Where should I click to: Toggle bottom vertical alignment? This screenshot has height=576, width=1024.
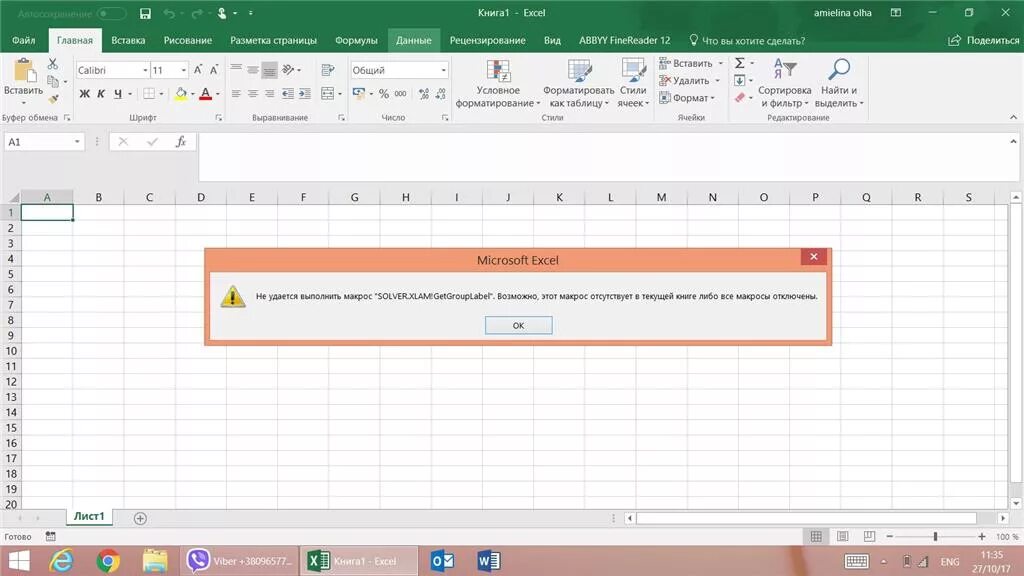[269, 70]
